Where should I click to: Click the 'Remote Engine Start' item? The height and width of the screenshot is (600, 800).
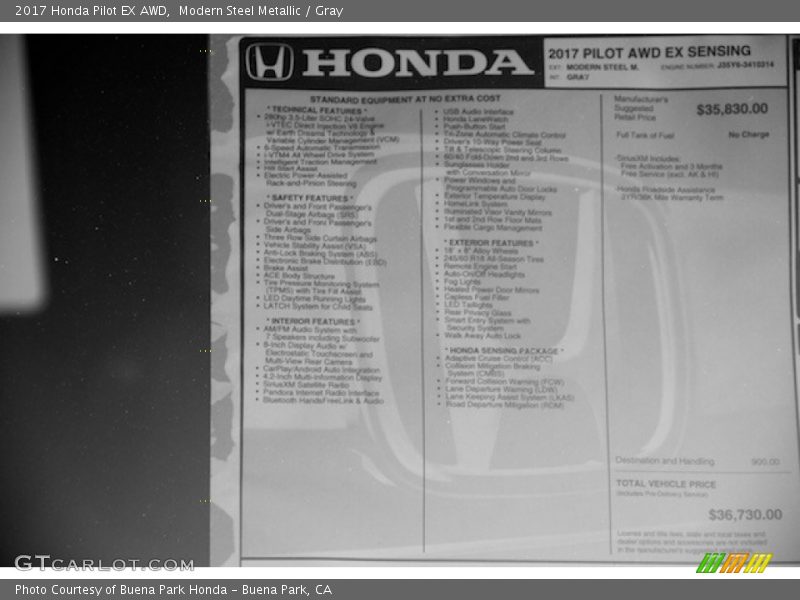(x=480, y=266)
